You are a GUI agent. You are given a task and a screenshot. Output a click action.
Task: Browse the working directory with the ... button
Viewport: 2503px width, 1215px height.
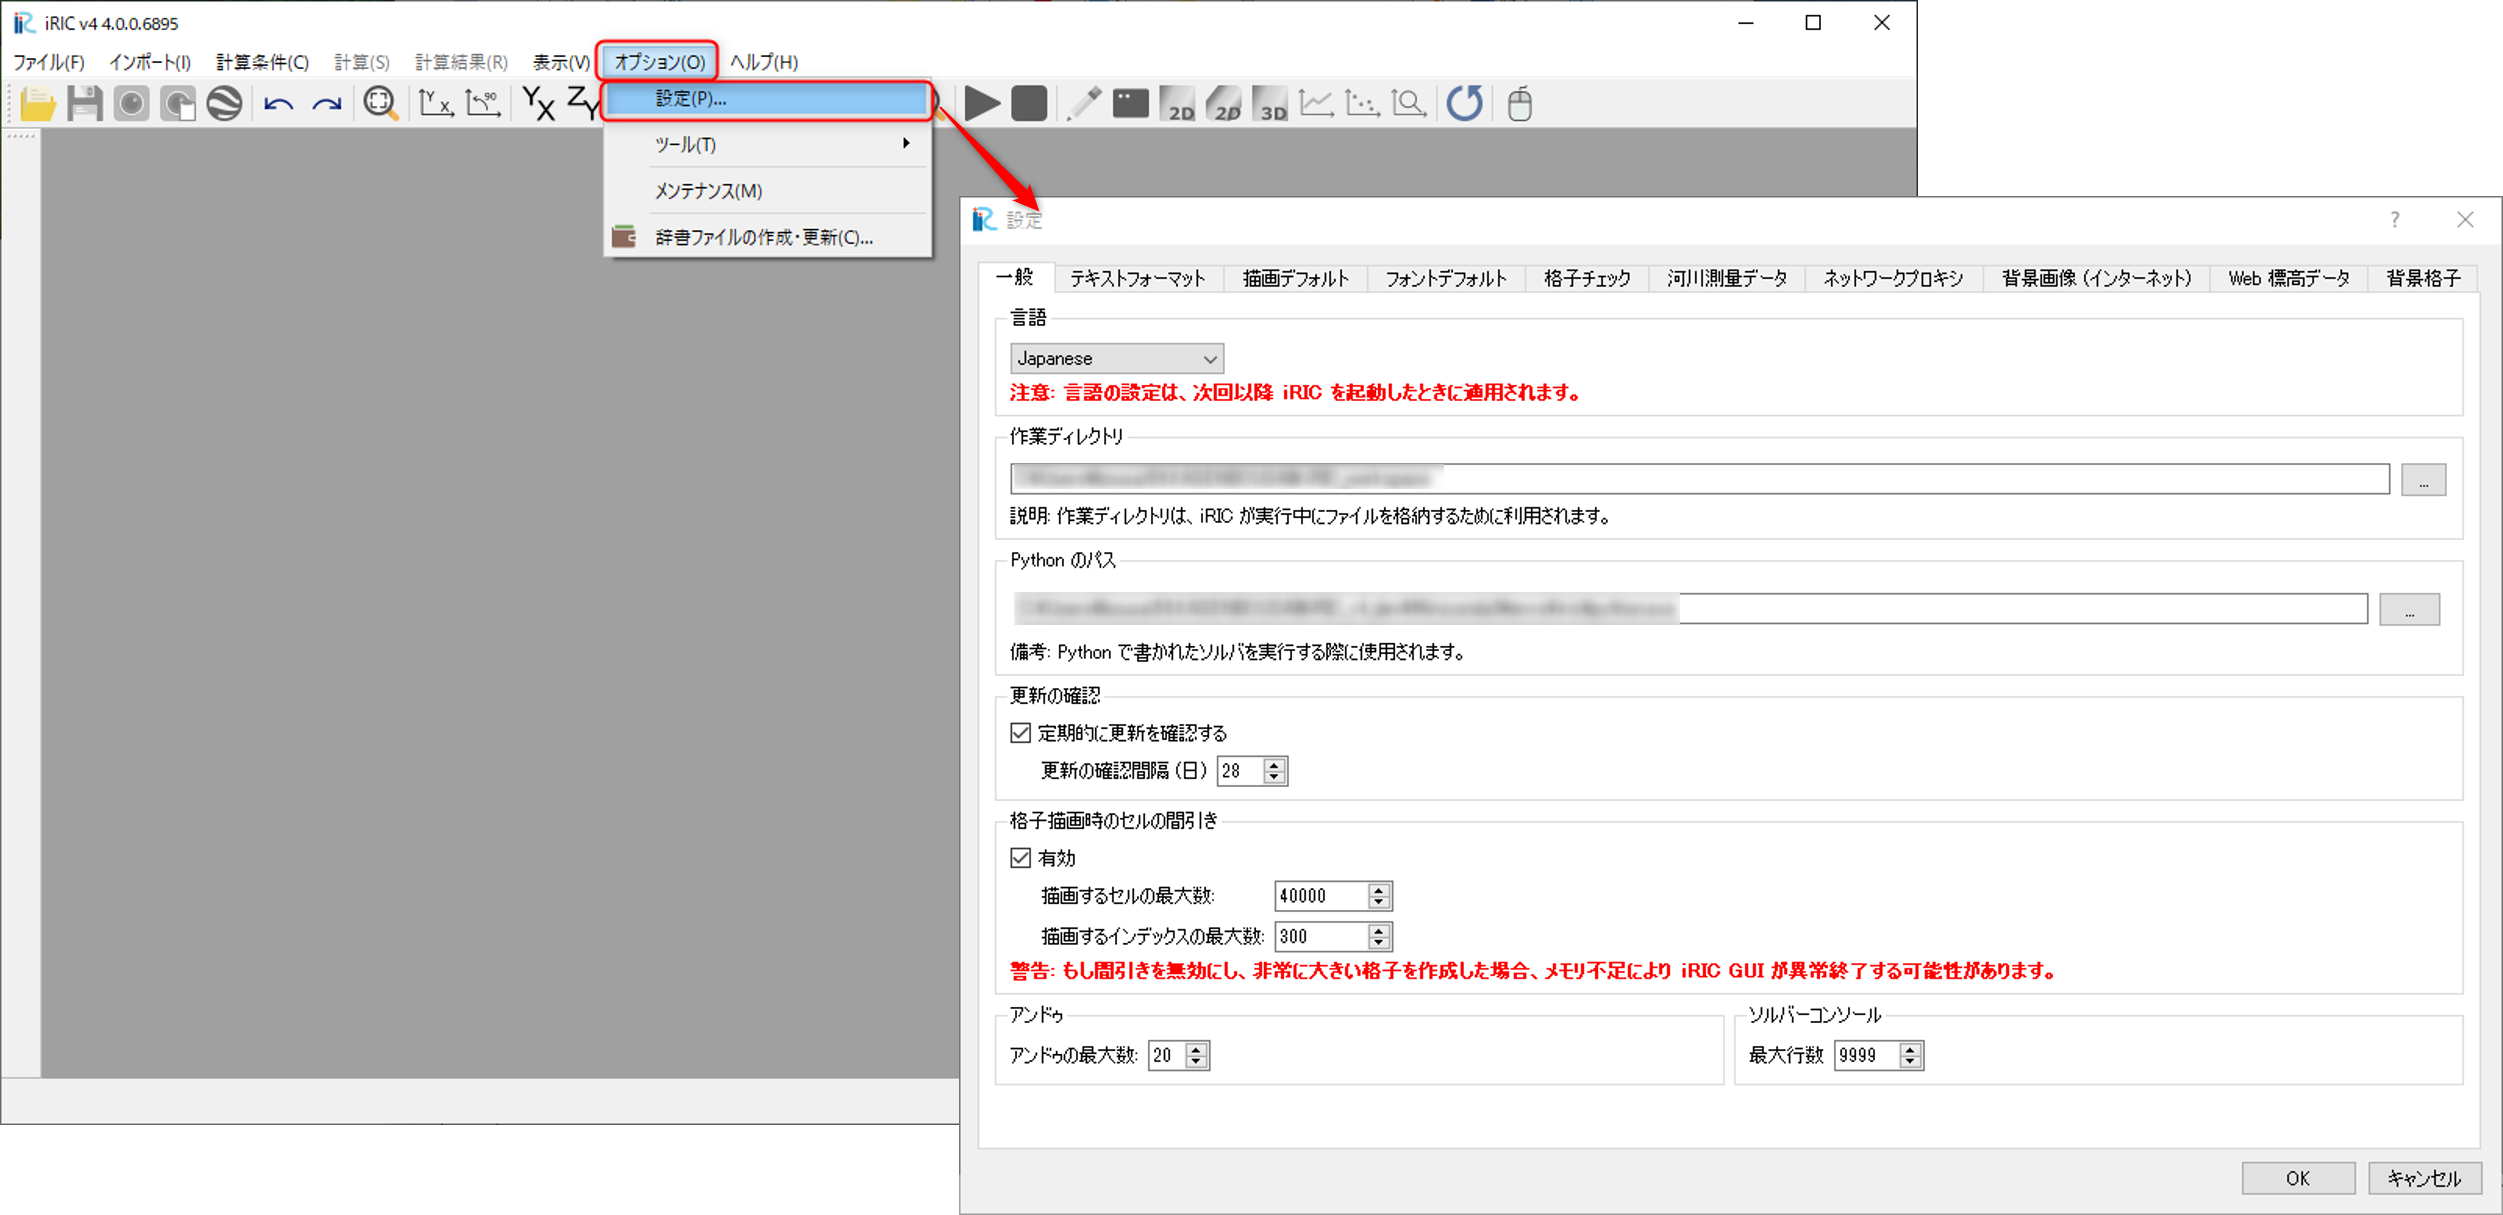pos(2423,479)
